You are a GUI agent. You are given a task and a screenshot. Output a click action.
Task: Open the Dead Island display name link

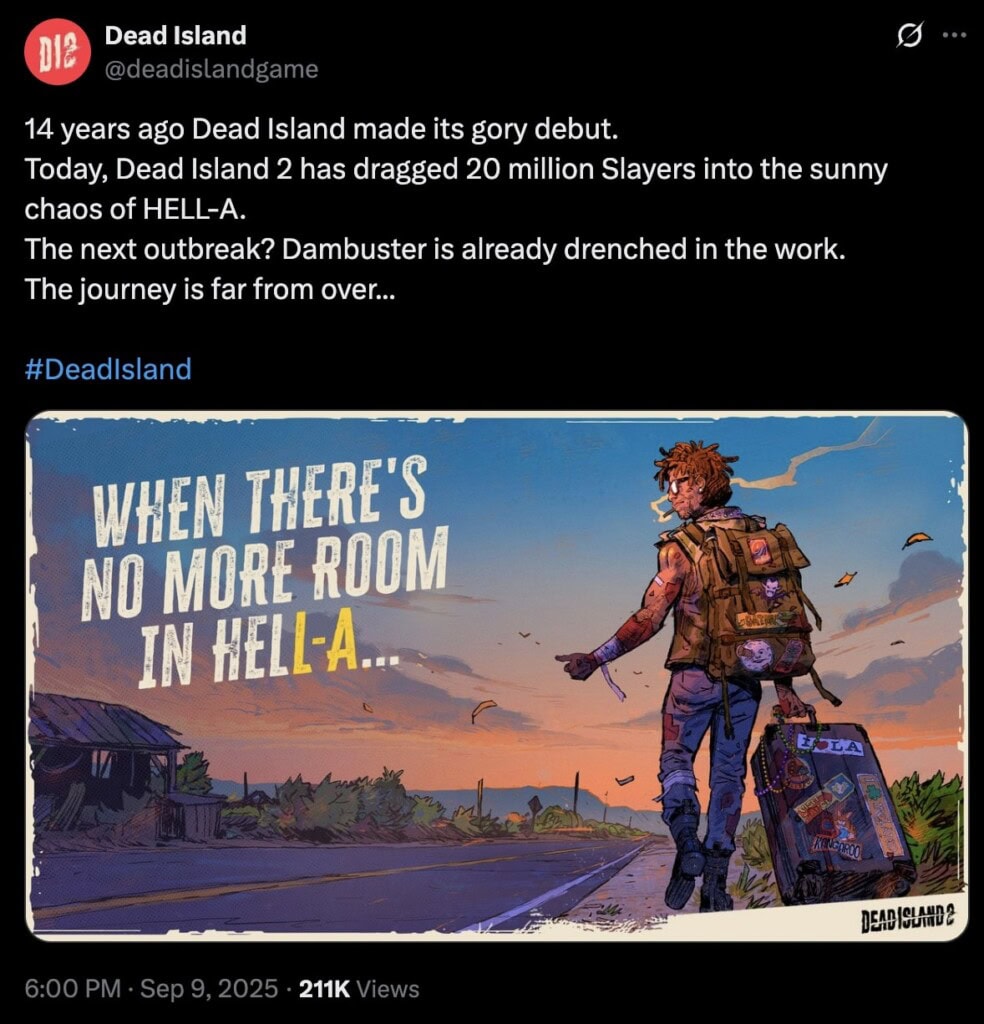(x=176, y=35)
